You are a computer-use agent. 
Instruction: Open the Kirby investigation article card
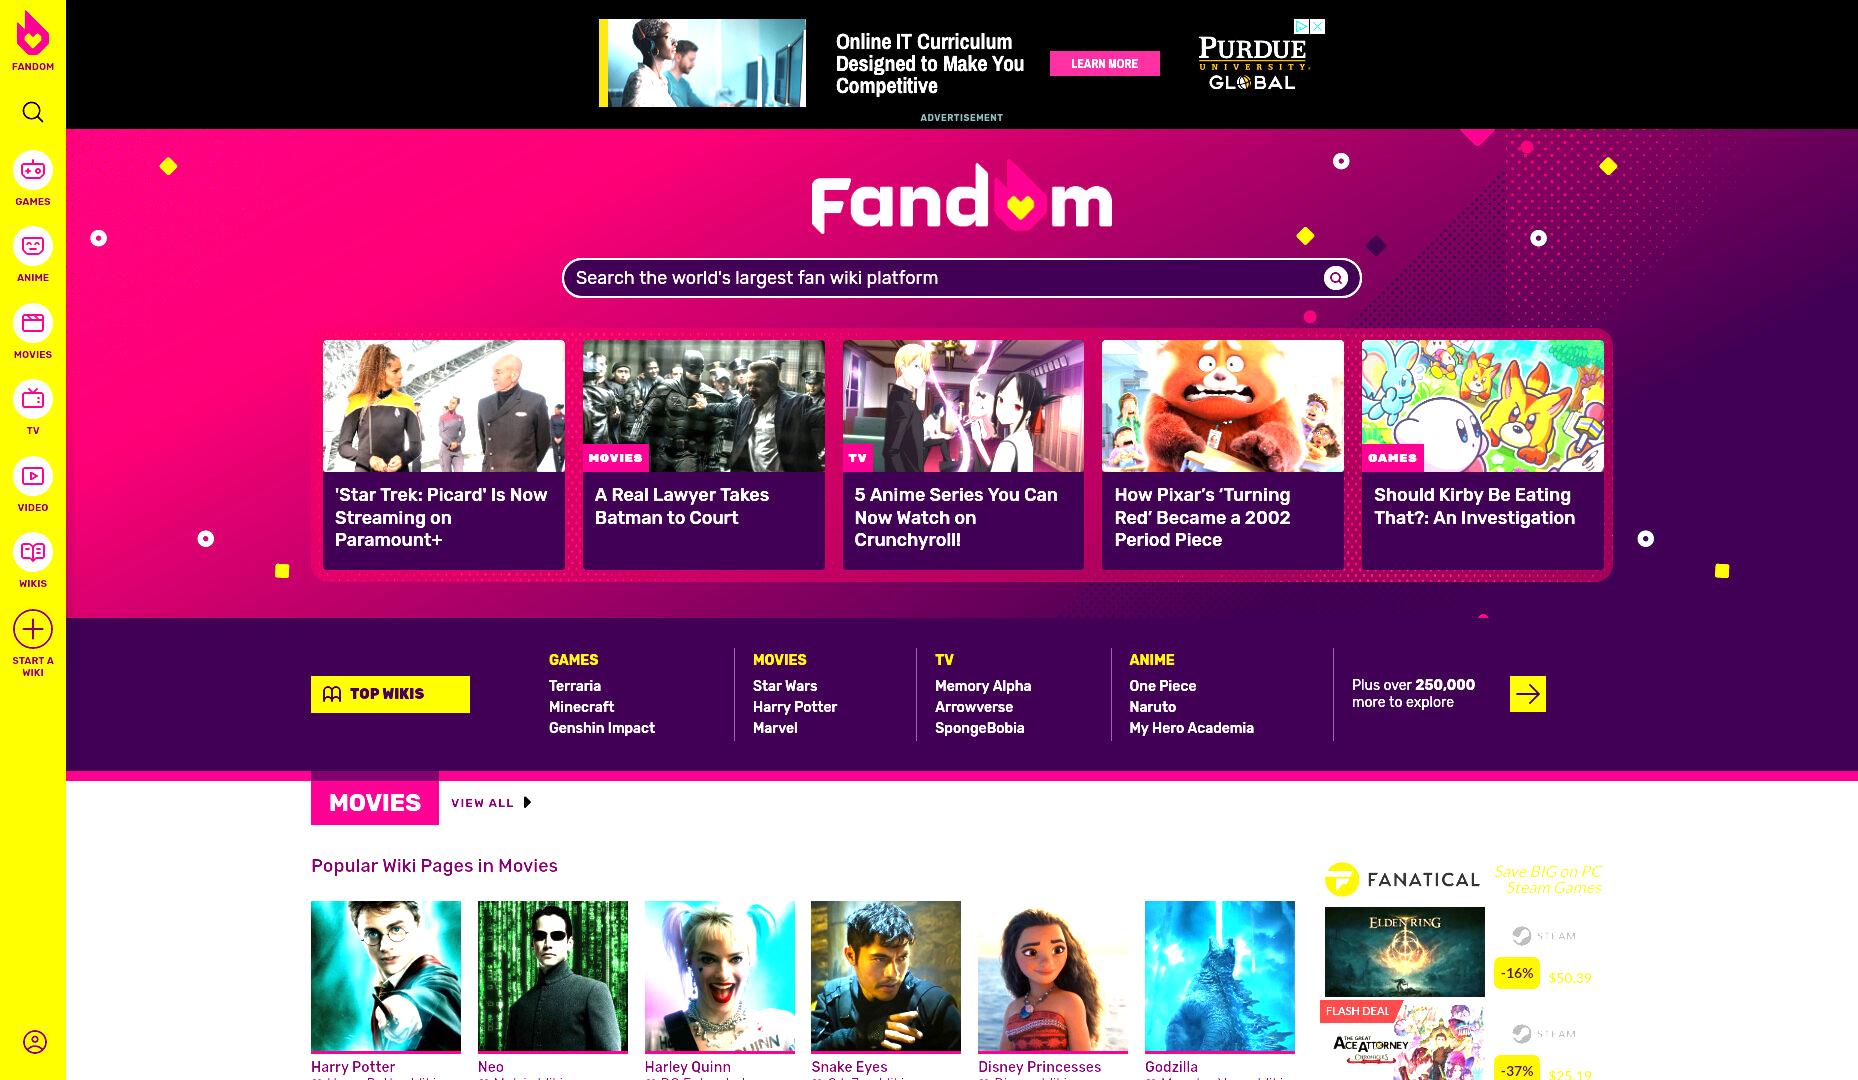click(x=1482, y=455)
